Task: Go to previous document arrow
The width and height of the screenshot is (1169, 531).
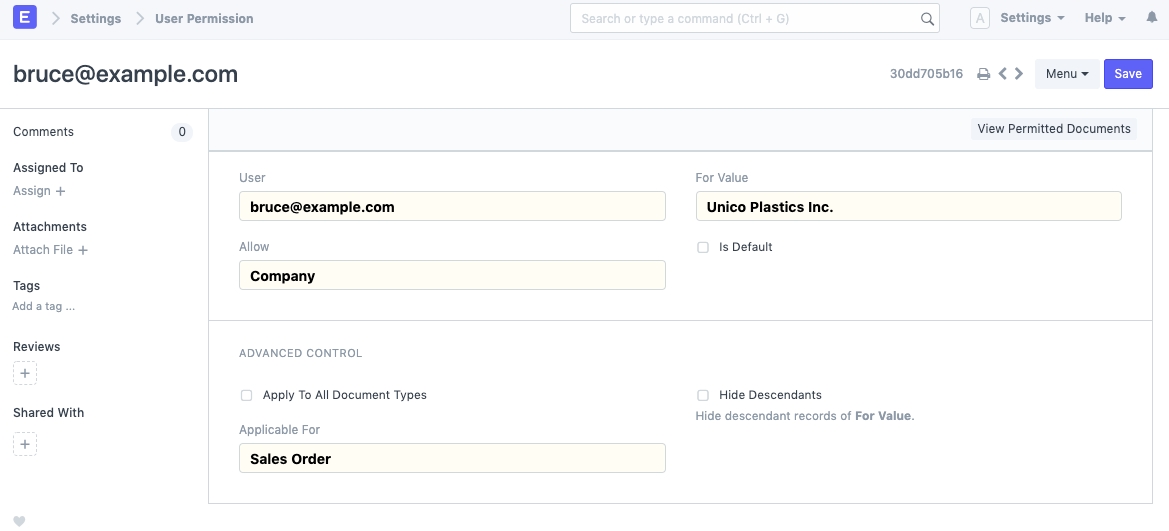Action: pos(1002,74)
